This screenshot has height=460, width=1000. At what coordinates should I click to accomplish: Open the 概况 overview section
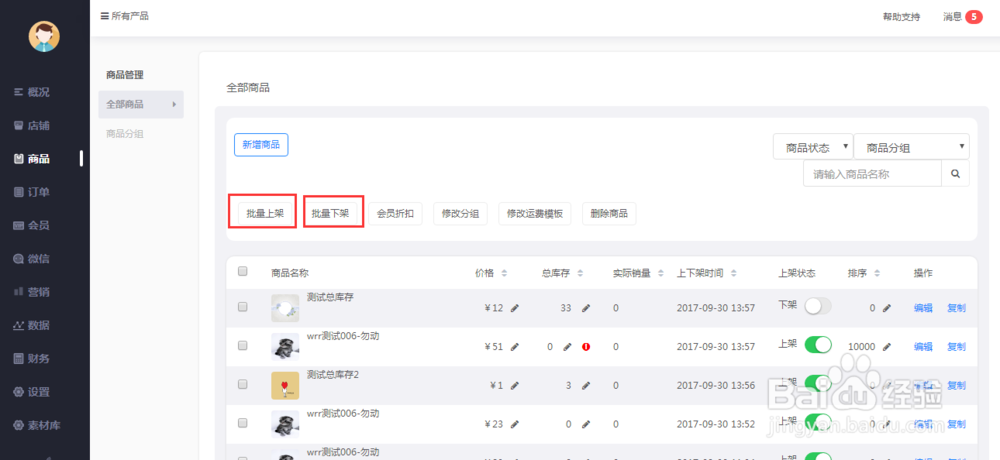(x=32, y=92)
